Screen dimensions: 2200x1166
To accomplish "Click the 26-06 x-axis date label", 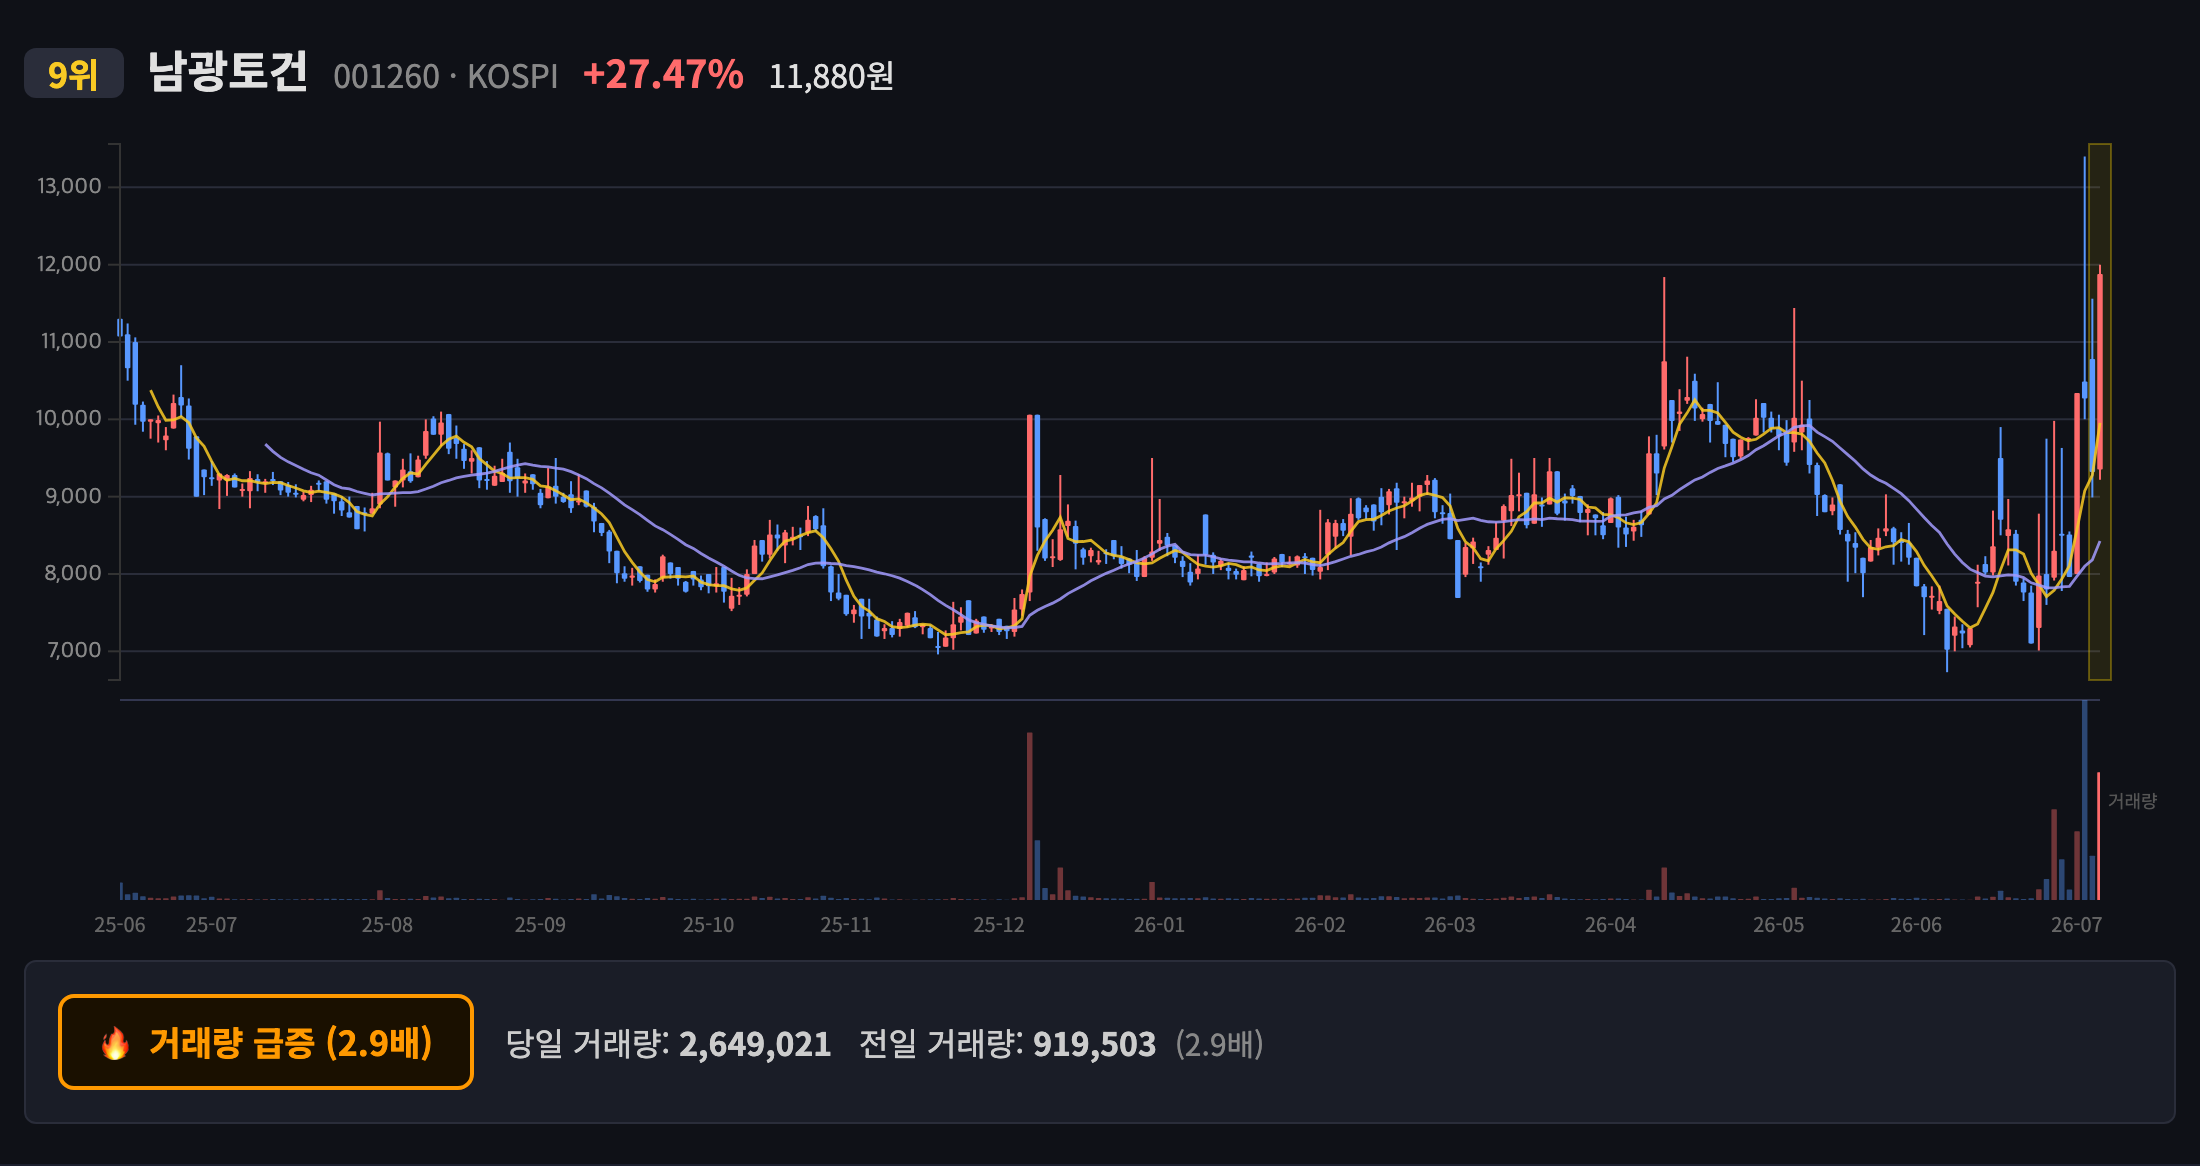I will point(1916,925).
